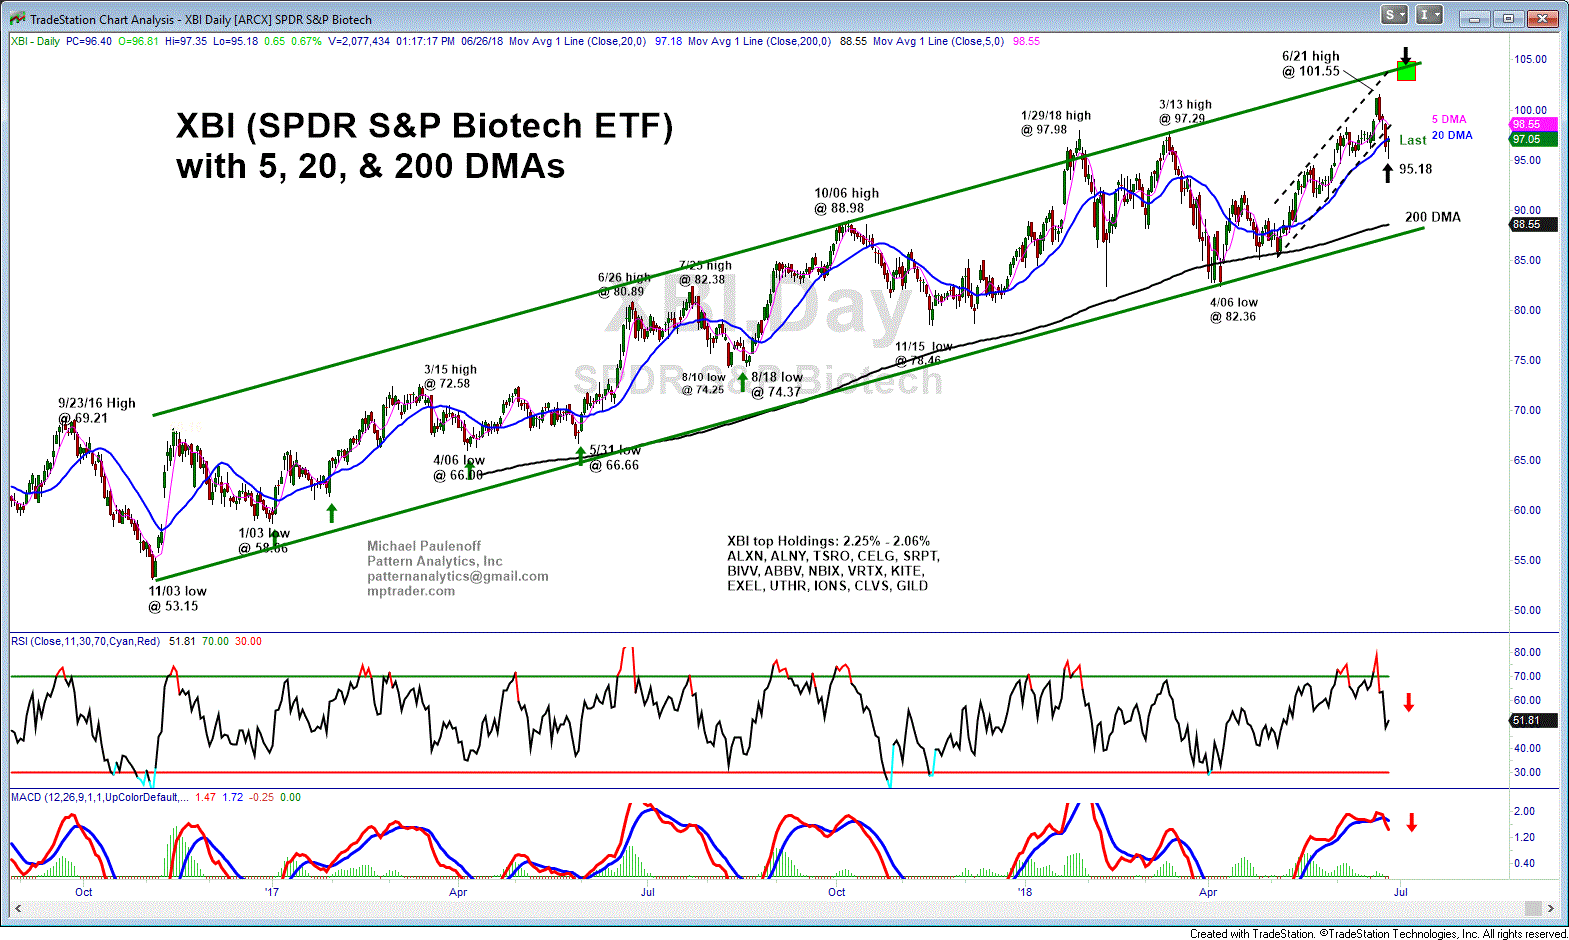Close the XBI Chart Analysis window
Viewport: 1569px width, 940px height.
click(x=1543, y=18)
